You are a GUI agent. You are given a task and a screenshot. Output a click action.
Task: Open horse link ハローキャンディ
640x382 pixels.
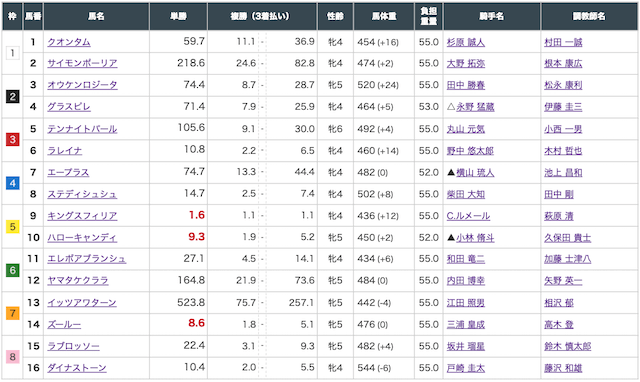82,238
